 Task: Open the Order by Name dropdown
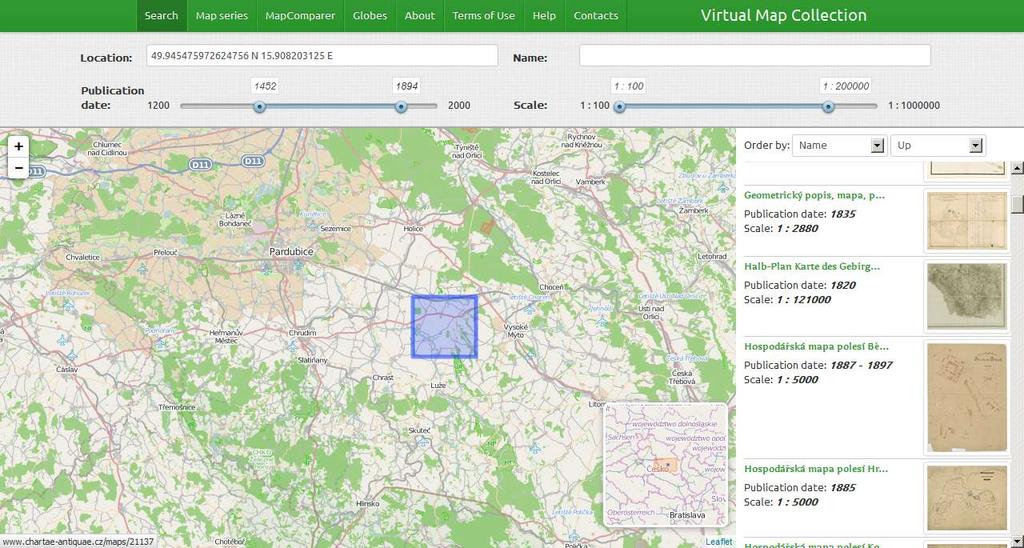click(839, 146)
